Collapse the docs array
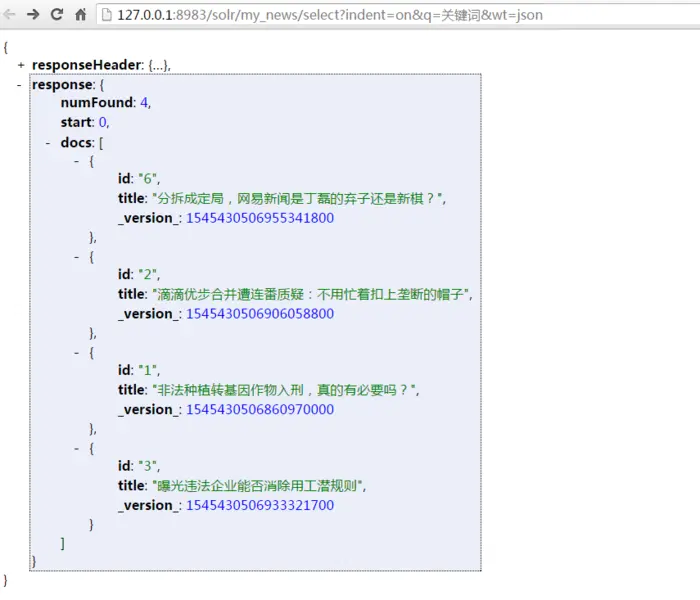This screenshot has height=600, width=700. click(x=48, y=143)
